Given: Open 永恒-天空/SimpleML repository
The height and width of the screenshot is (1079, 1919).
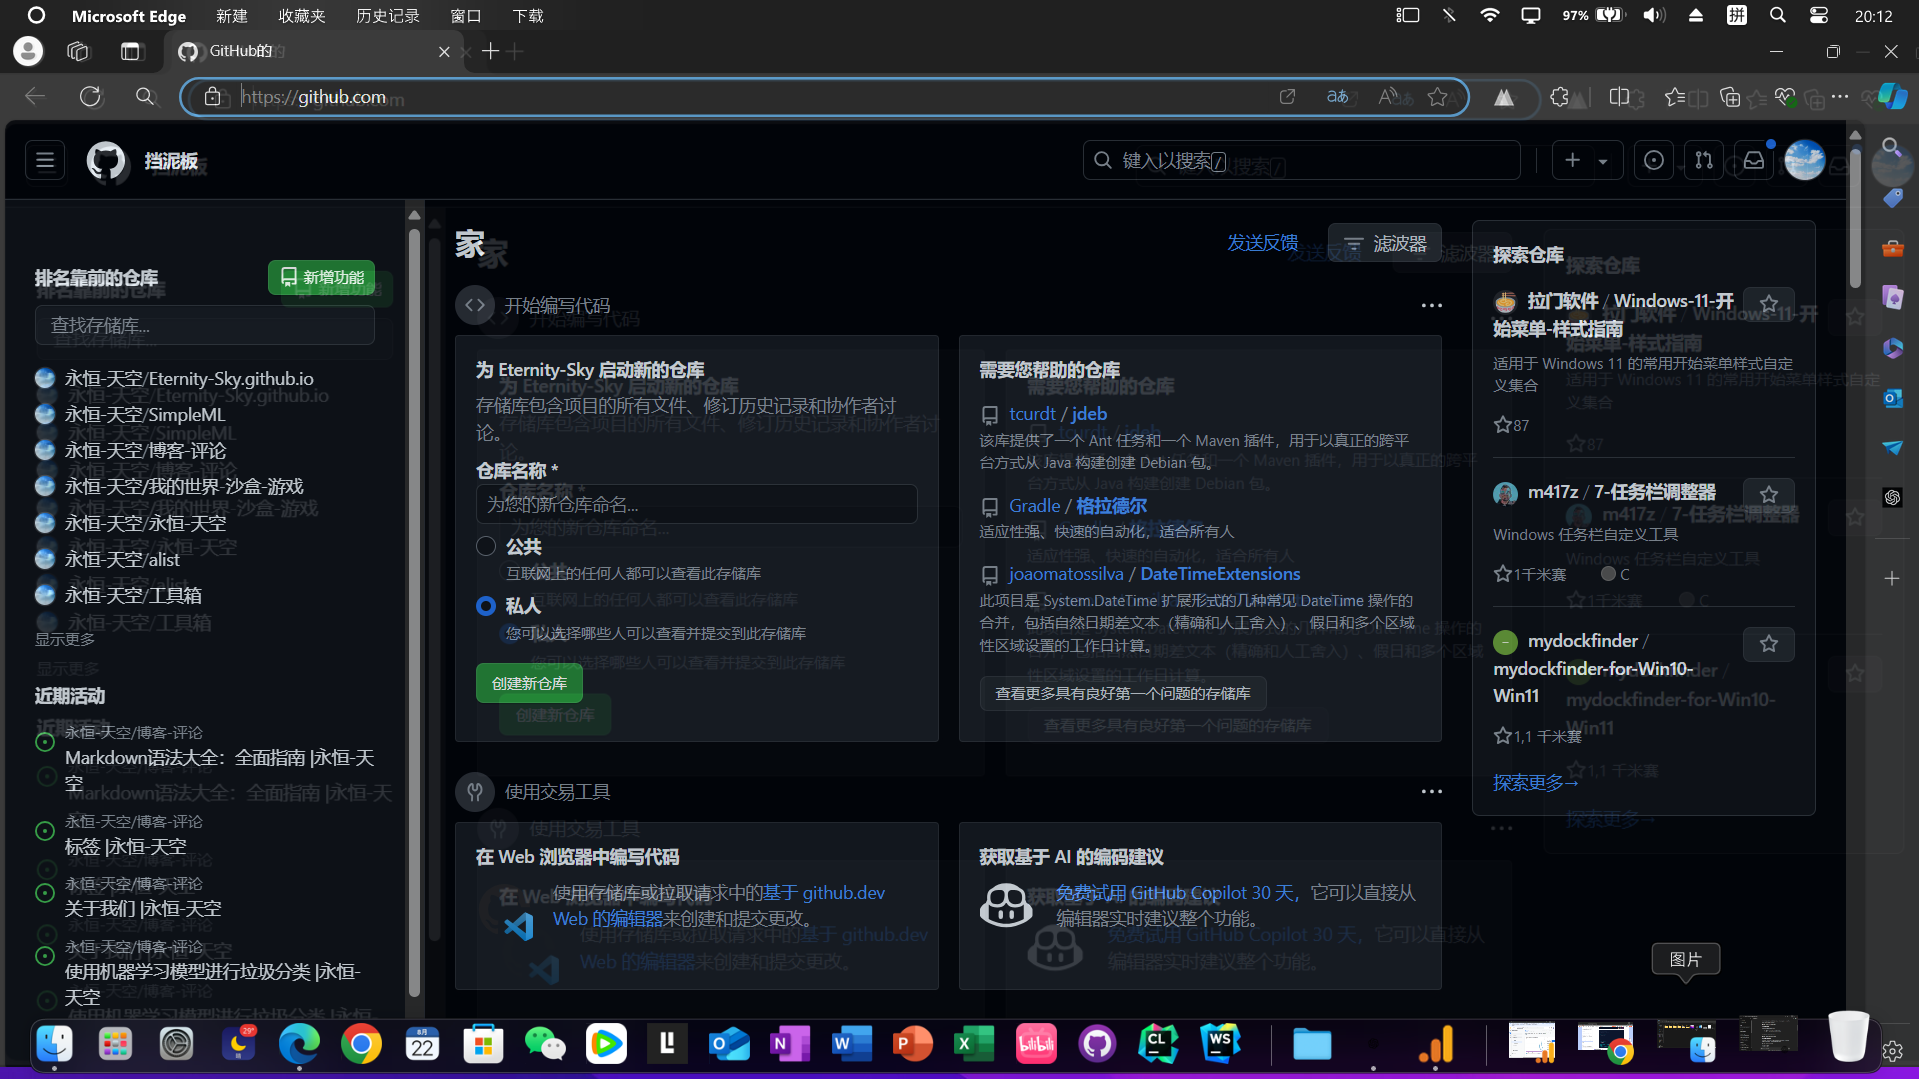Looking at the screenshot, I should pyautogui.click(x=145, y=414).
